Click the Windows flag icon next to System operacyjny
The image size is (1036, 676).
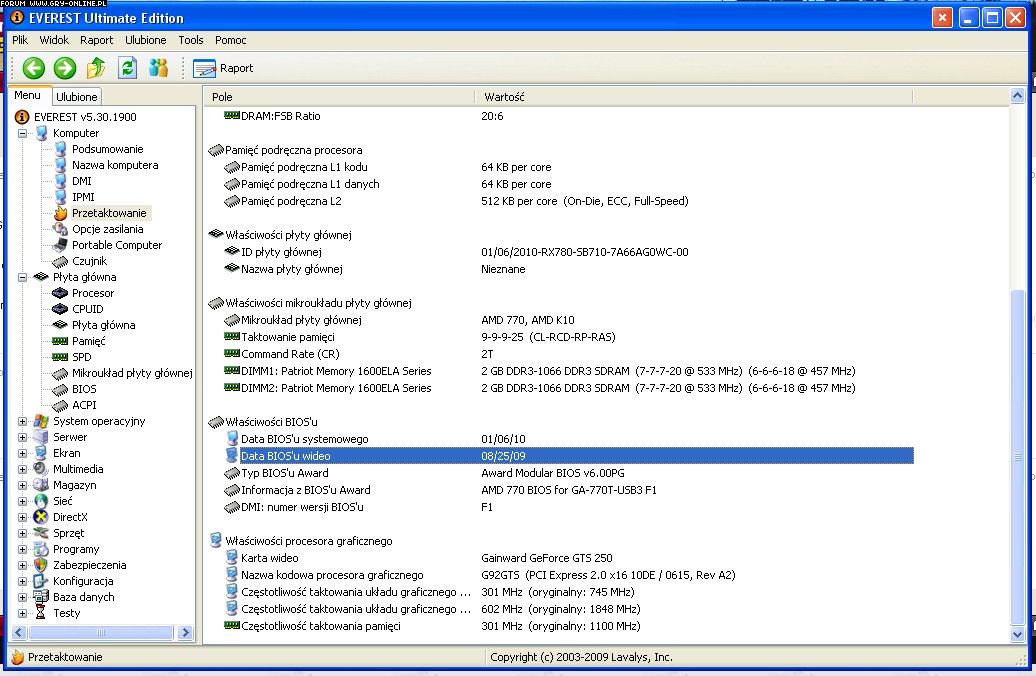pos(41,421)
